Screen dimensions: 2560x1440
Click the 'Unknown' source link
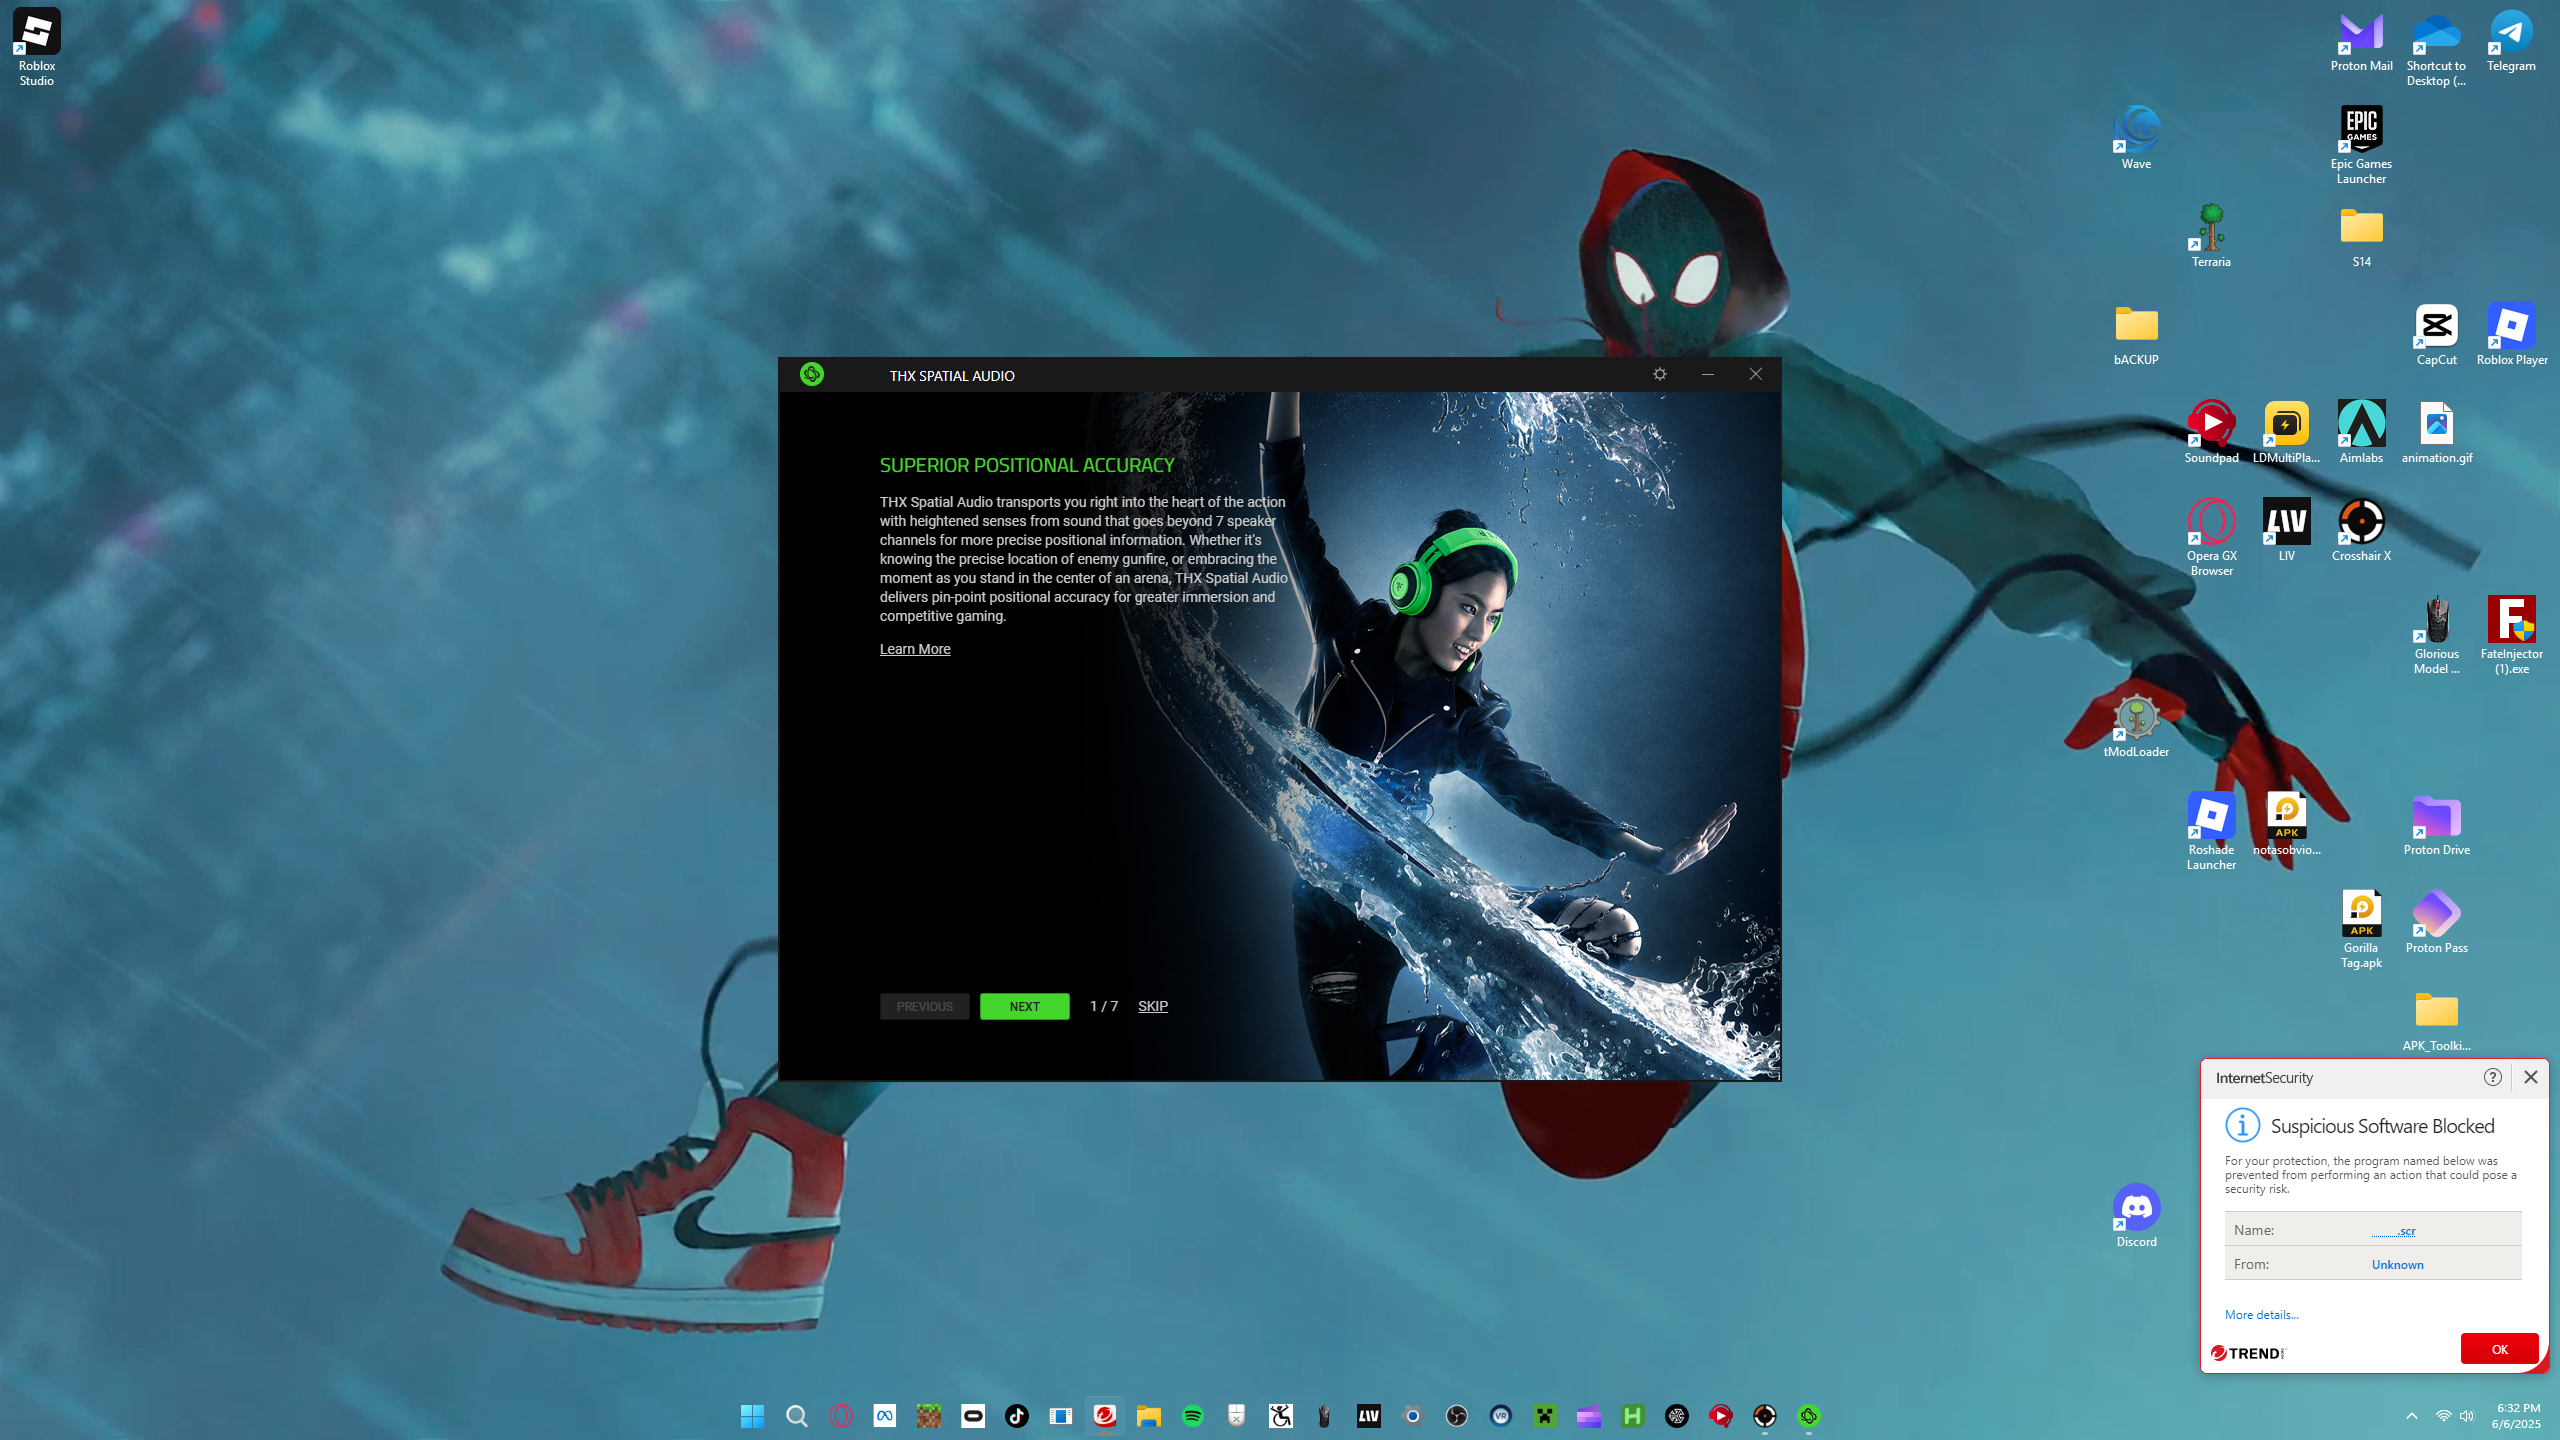click(x=2397, y=1265)
